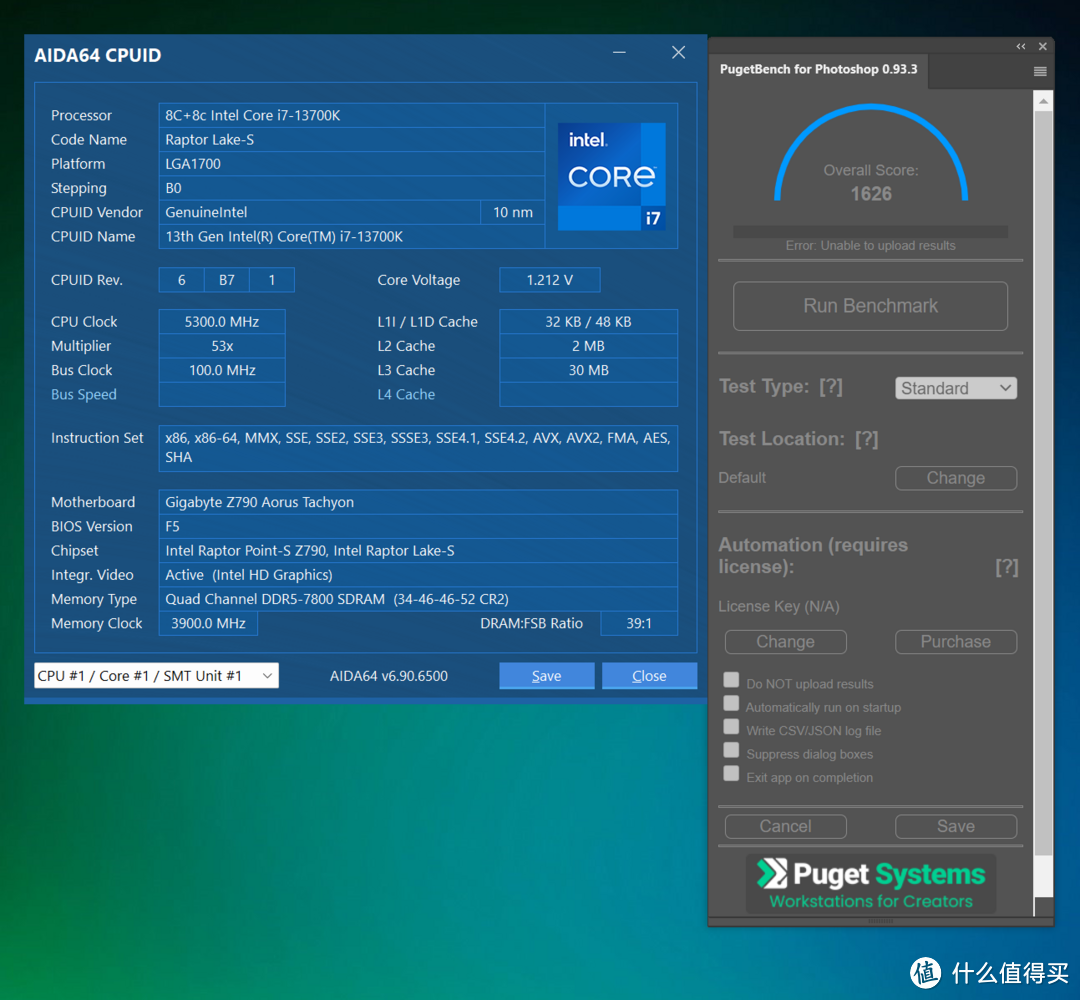Start the Run Benchmark button

[x=871, y=306]
